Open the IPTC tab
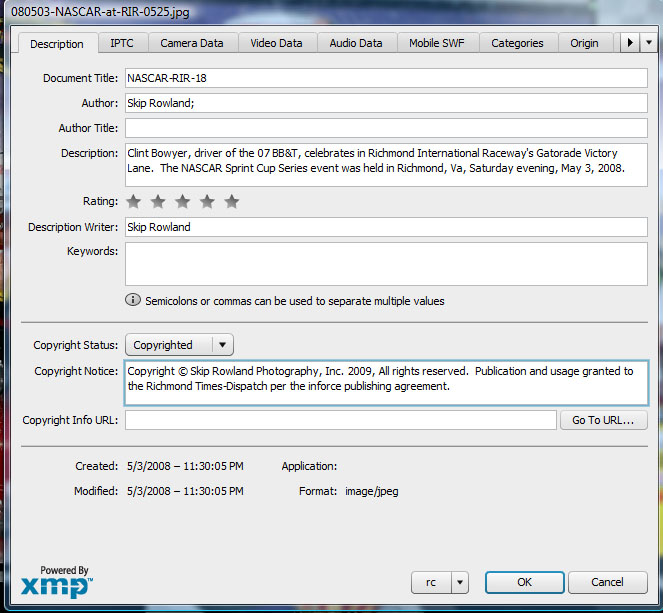 pos(122,43)
